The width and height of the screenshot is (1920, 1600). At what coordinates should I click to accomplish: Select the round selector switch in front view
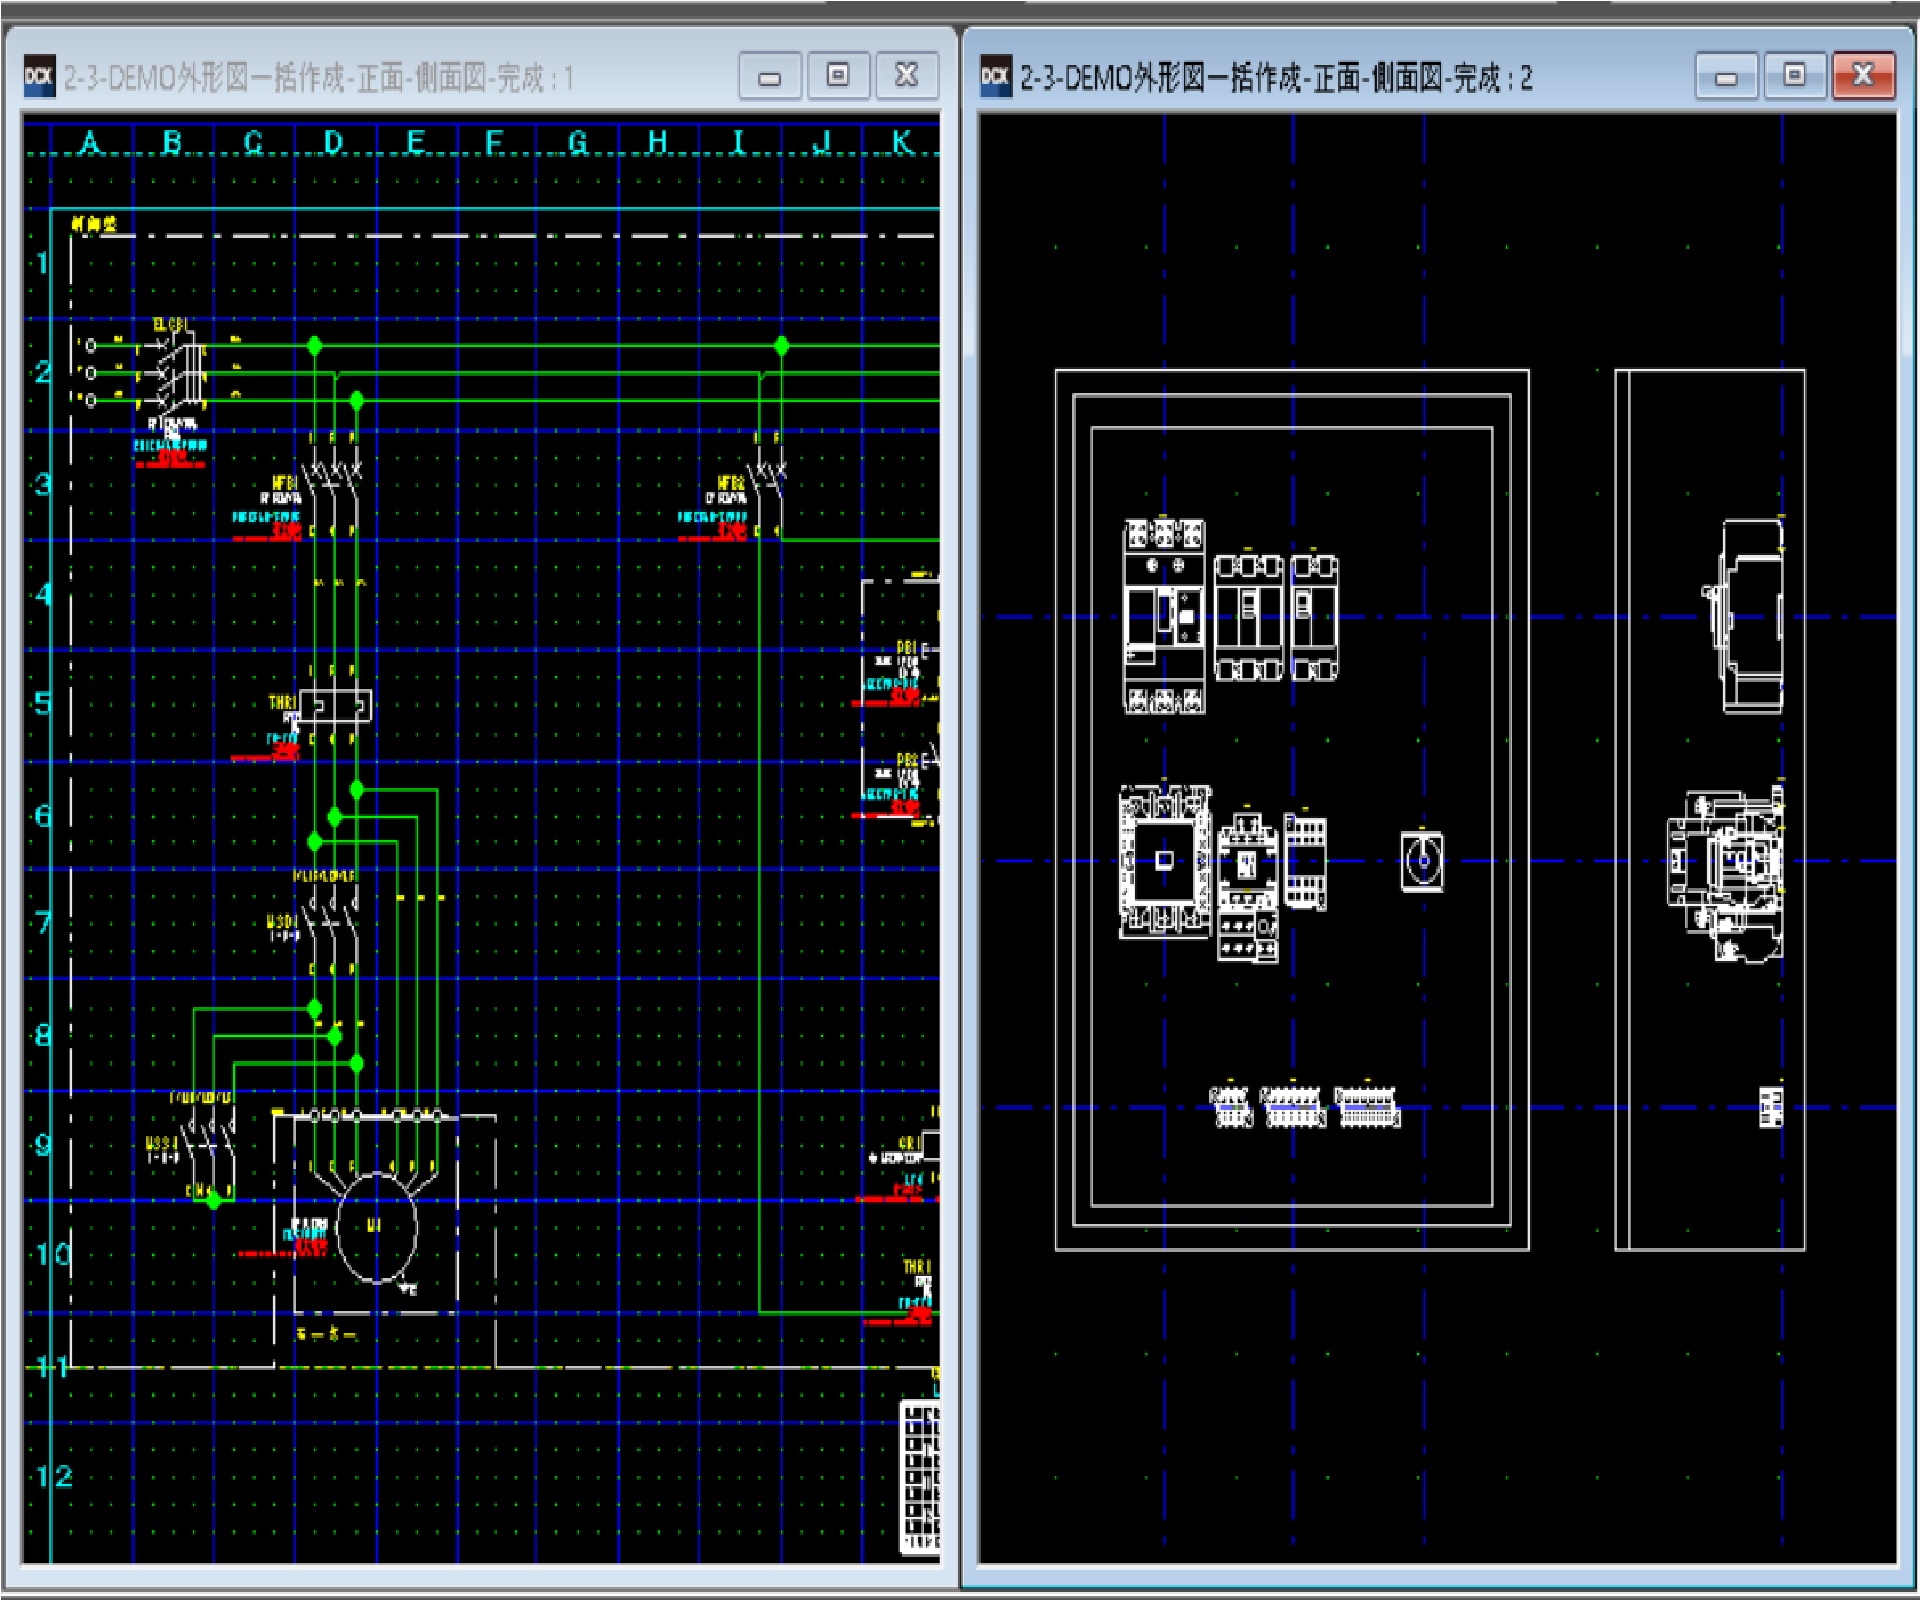1422,861
